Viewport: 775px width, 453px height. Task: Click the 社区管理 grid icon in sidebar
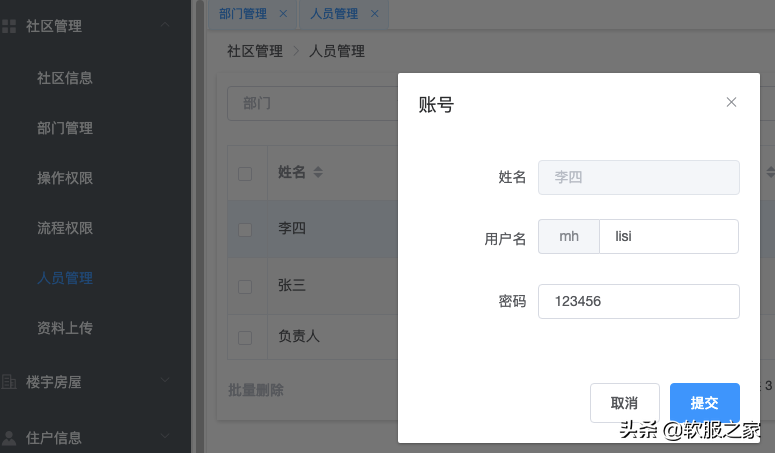[x=9, y=26]
